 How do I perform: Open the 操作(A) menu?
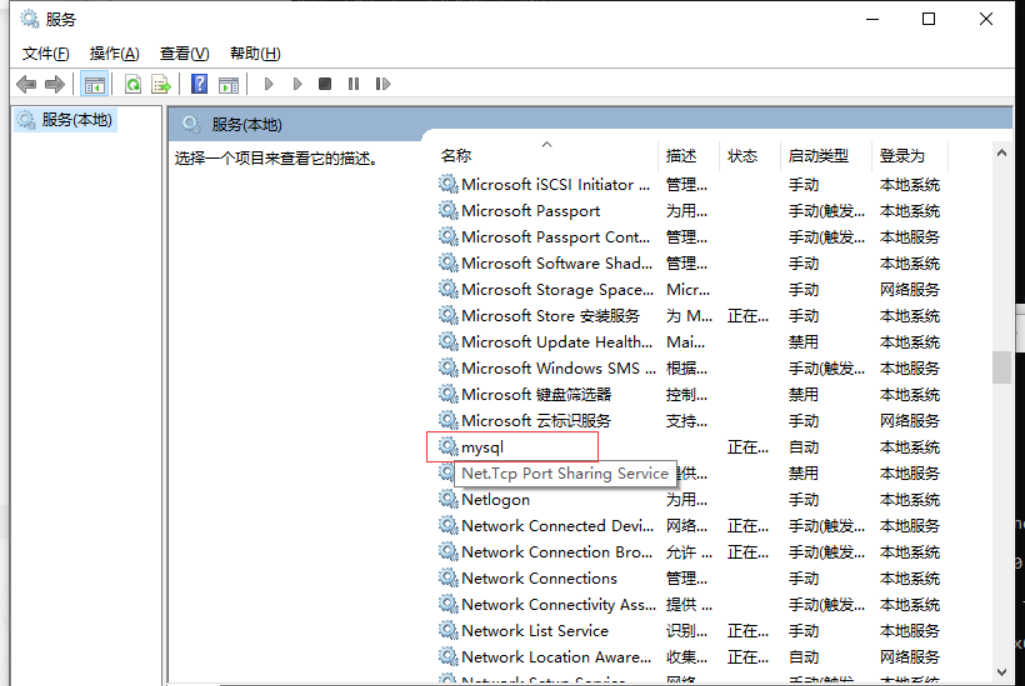(114, 54)
